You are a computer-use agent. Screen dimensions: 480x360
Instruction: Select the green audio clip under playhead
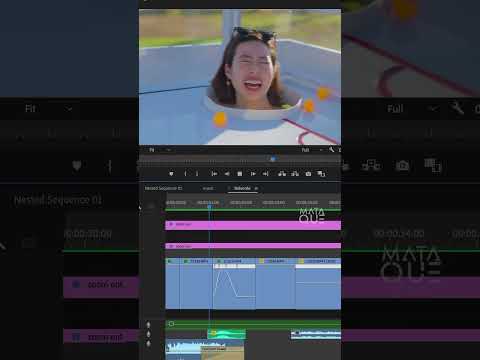point(227,334)
